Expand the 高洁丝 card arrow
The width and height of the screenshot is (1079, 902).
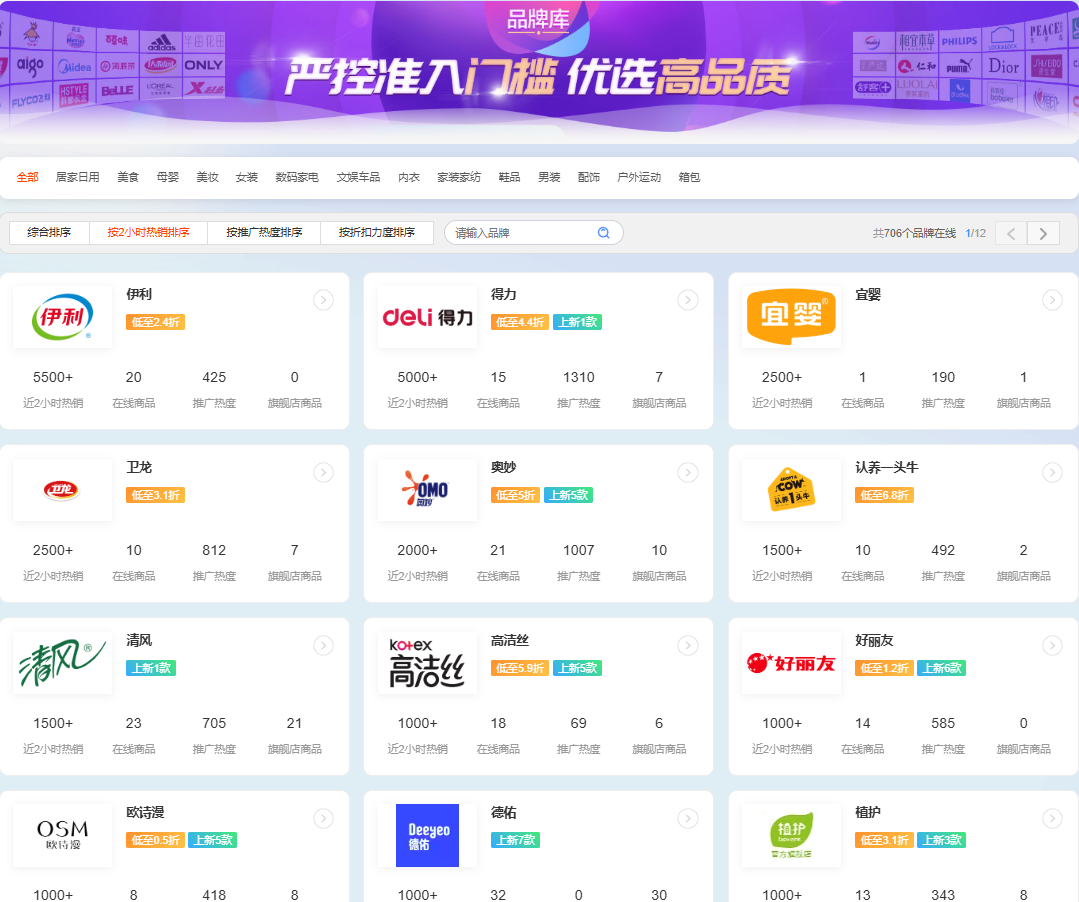click(x=687, y=645)
